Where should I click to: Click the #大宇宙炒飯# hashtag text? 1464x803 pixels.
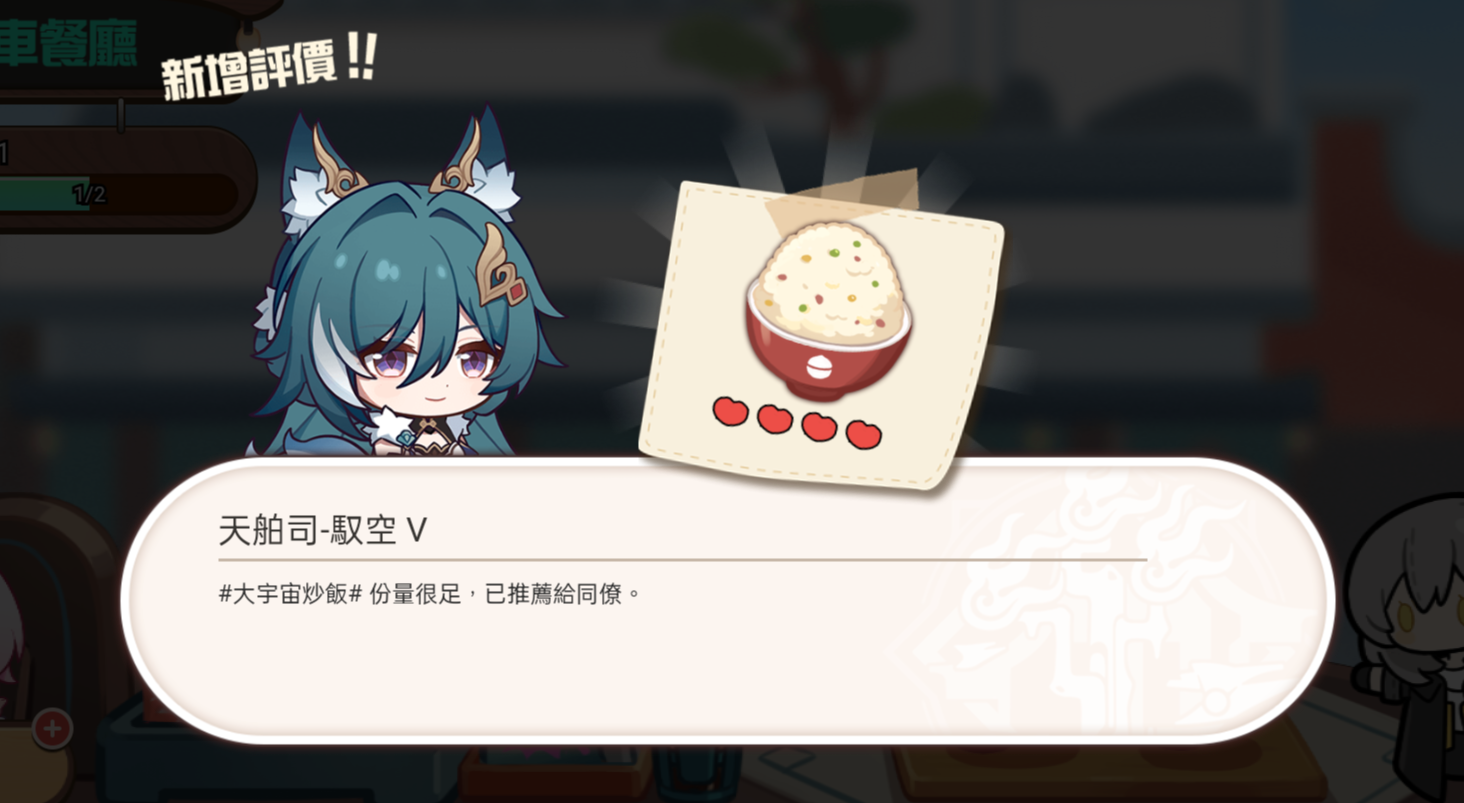289,594
